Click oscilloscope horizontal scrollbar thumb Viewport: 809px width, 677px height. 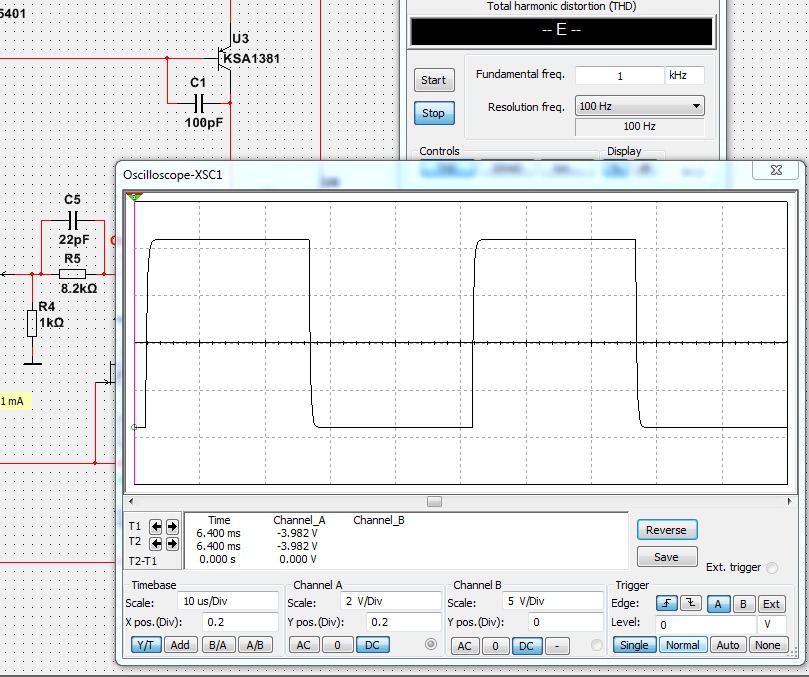[x=434, y=502]
